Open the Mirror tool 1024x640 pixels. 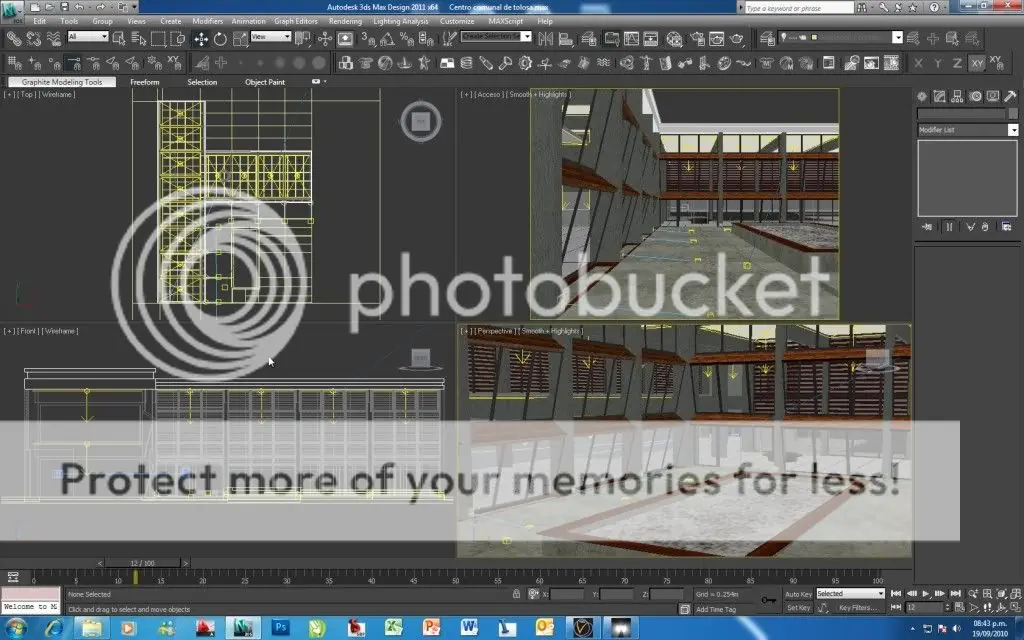544,38
